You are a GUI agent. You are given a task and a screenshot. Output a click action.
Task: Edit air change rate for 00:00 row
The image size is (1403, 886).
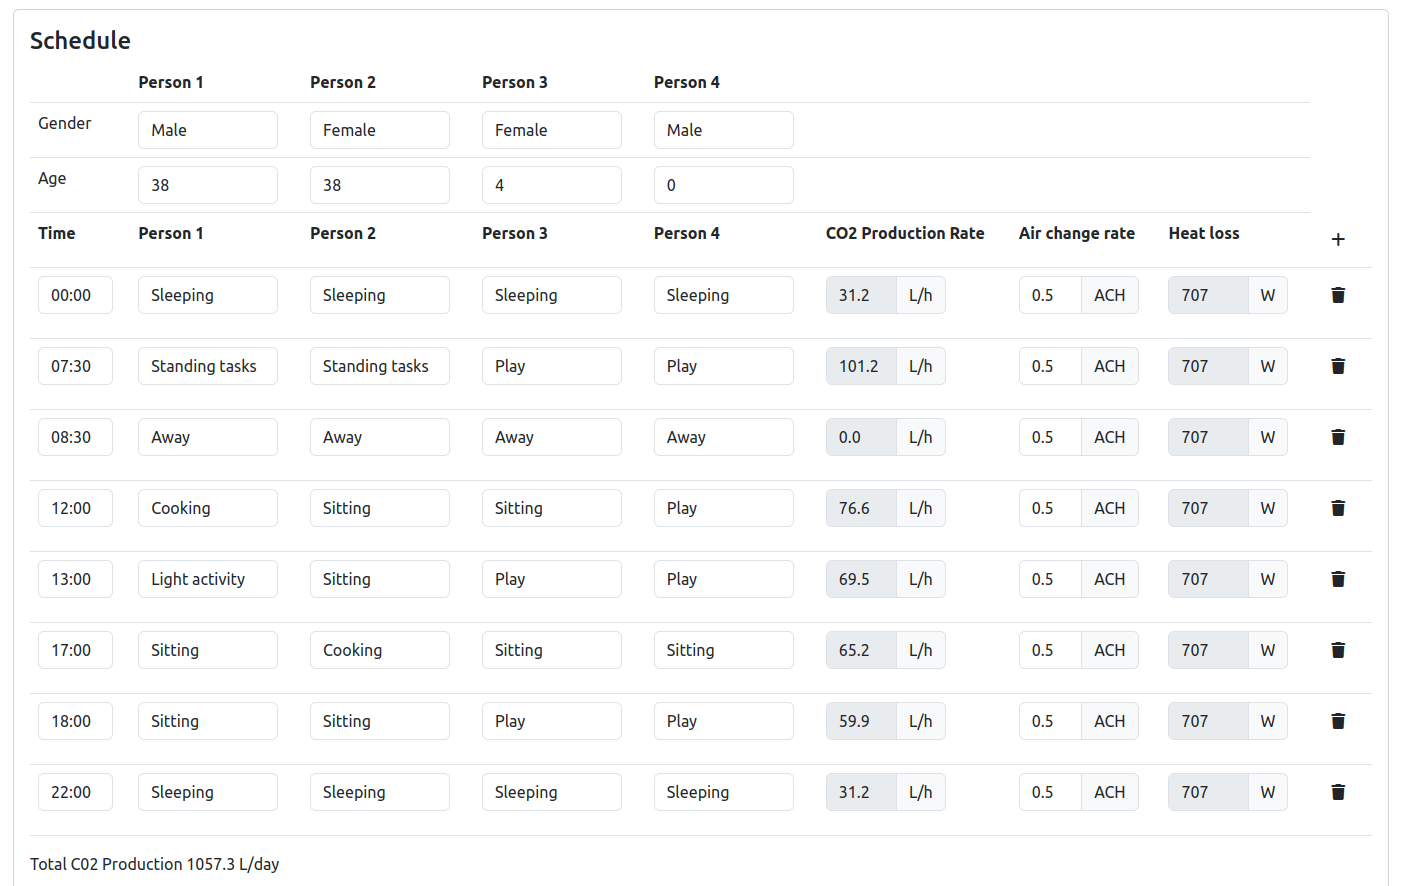pos(1050,295)
